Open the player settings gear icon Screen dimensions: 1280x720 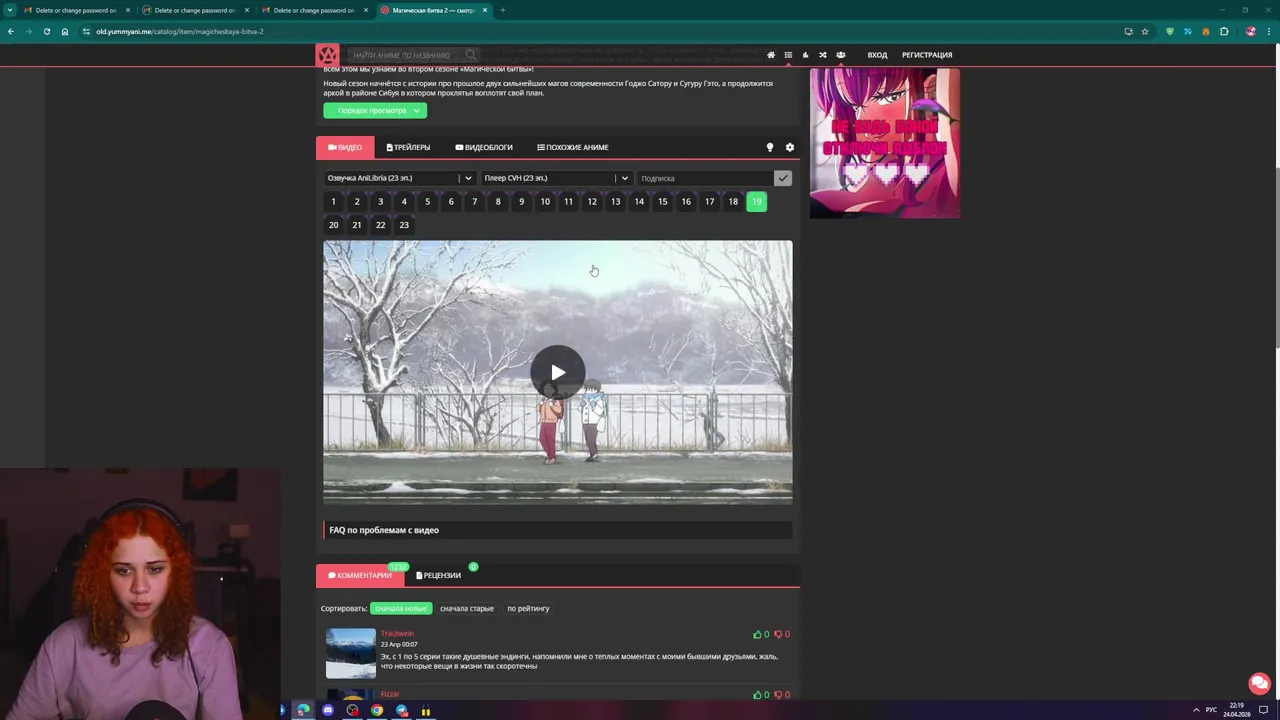(789, 147)
